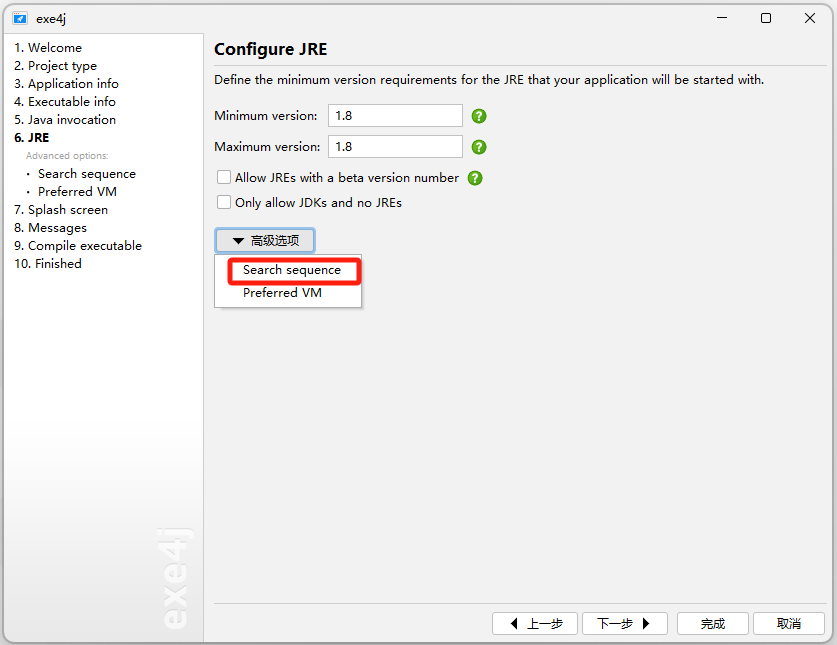Open step 5. Java invocation

point(65,120)
